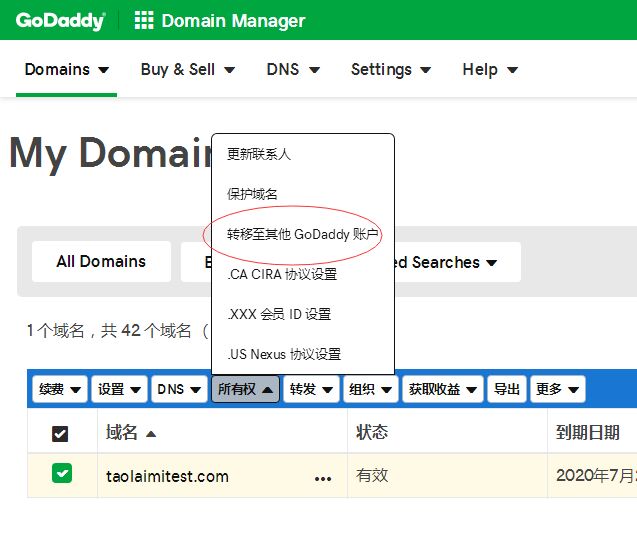Image resolution: width=637 pixels, height=543 pixels.
Task: Toggle the select-all checkbox in table header
Action: coord(60,433)
